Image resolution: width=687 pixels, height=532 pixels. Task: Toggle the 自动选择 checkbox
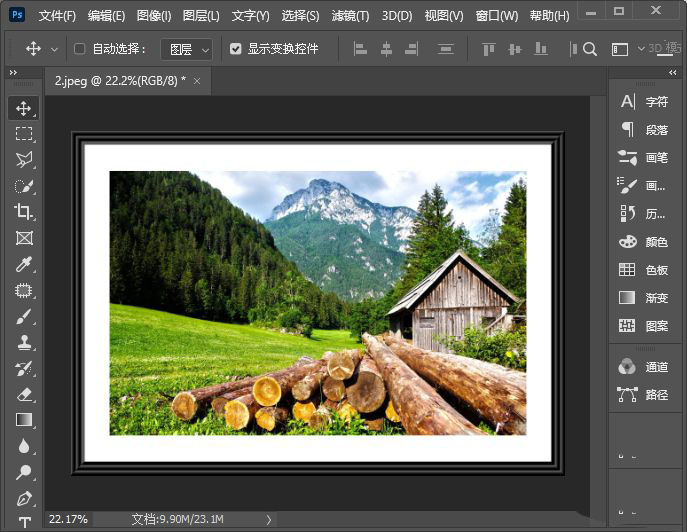tap(79, 48)
